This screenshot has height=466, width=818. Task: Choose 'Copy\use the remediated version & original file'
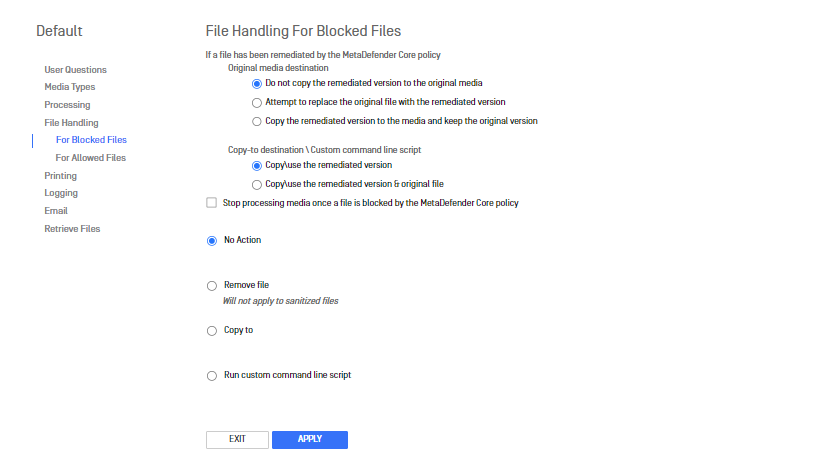tap(257, 184)
